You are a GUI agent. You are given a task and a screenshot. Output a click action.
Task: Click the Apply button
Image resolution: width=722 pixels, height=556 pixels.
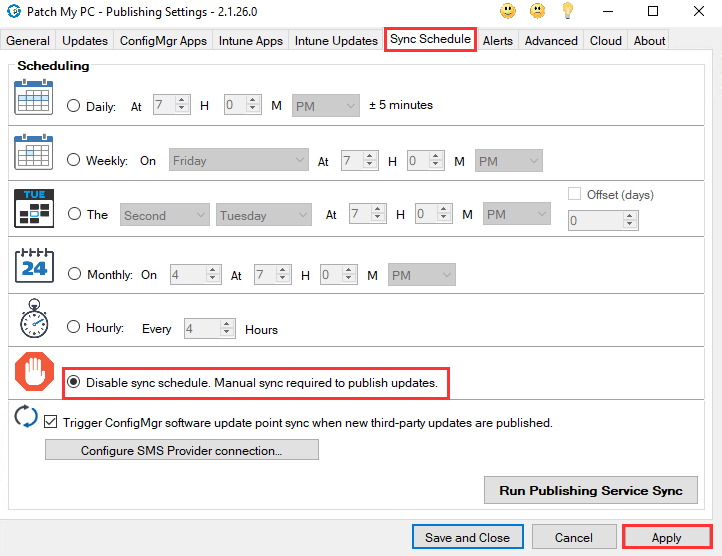tap(666, 537)
